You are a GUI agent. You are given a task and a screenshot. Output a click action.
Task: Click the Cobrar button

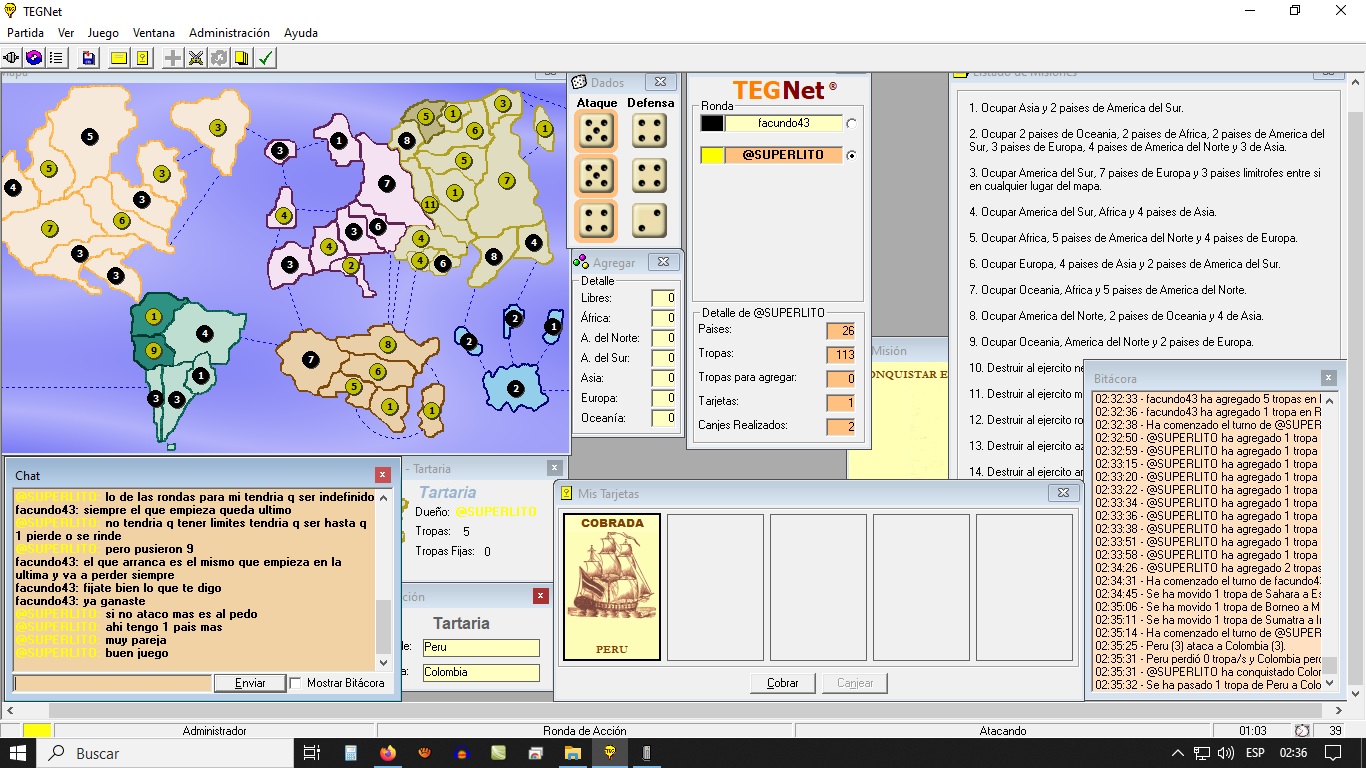[782, 683]
